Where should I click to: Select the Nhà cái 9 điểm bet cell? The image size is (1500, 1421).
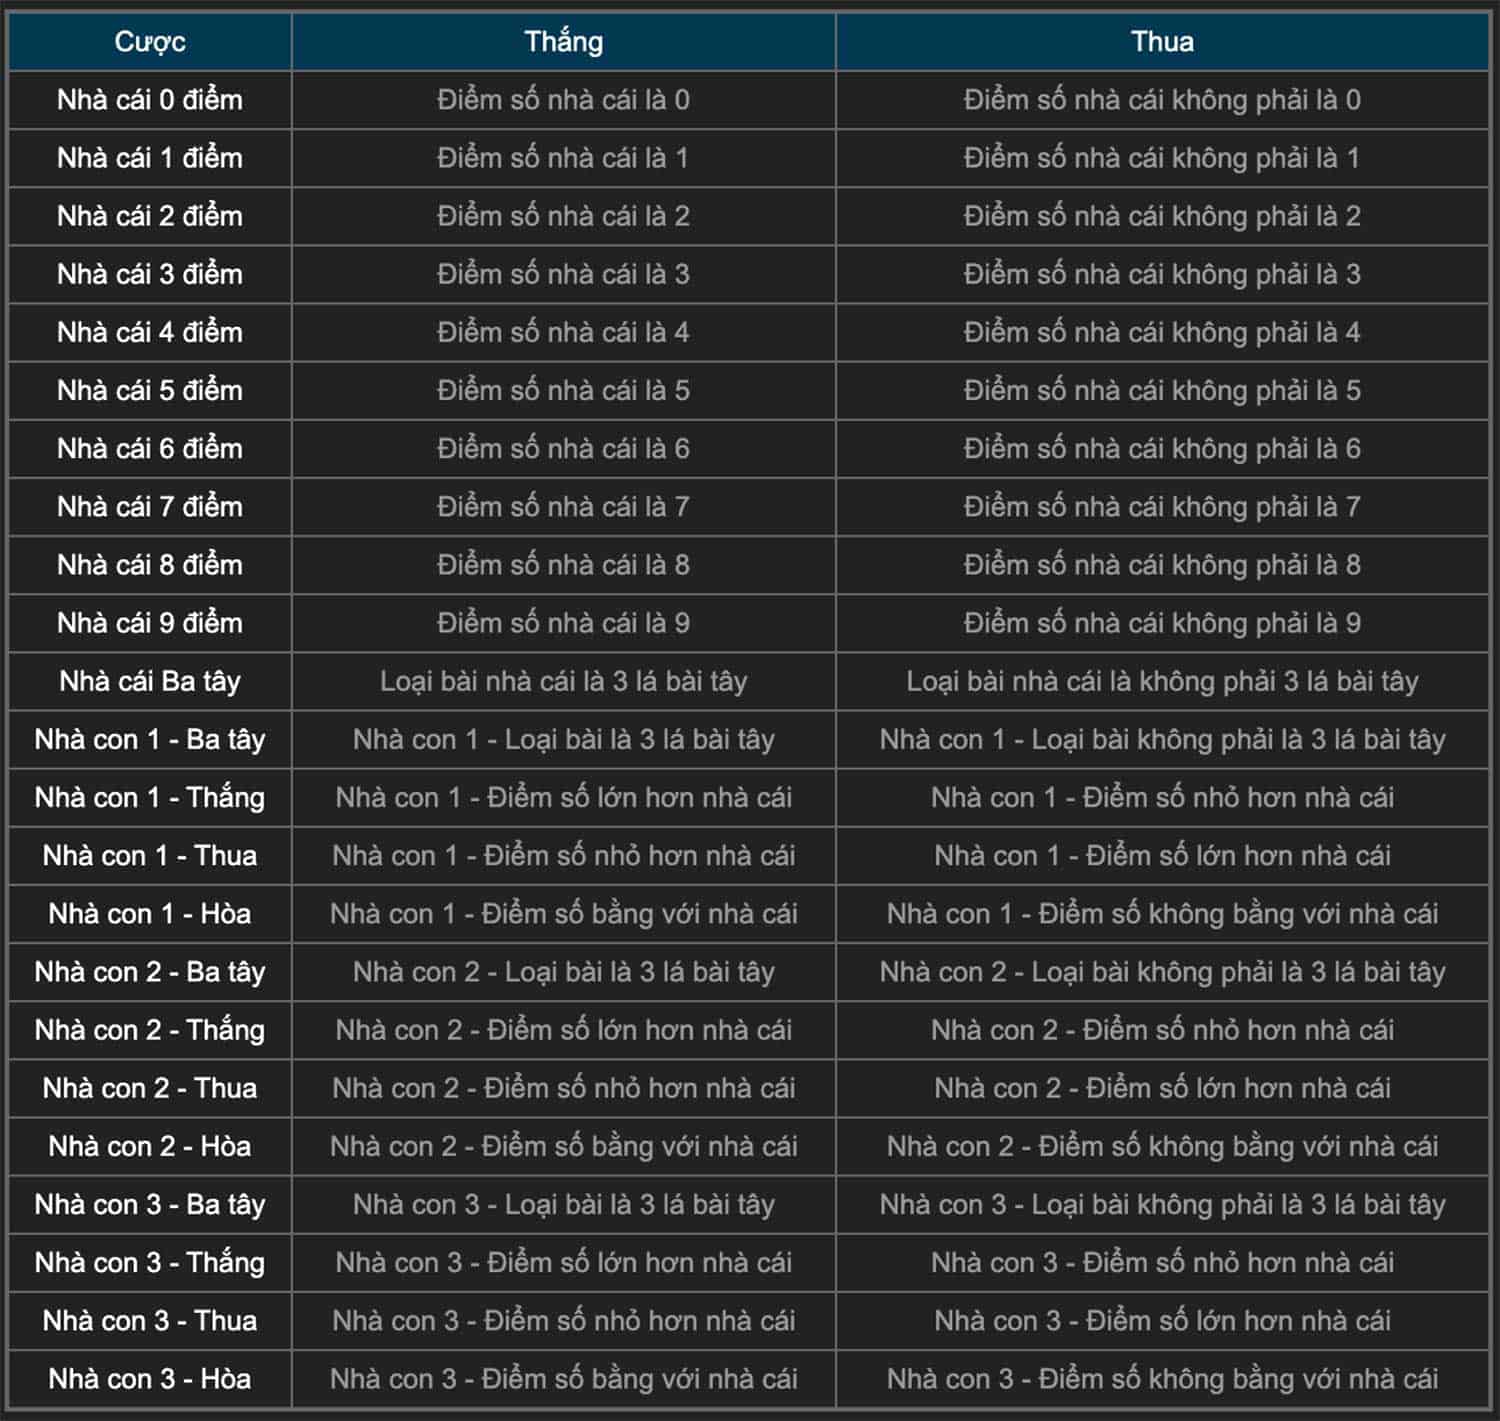pos(150,623)
